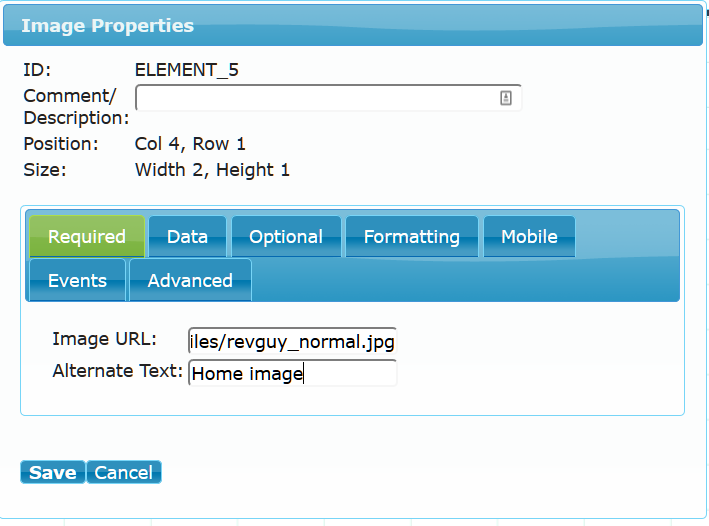Focus the Comment/Description text box

click(x=328, y=98)
